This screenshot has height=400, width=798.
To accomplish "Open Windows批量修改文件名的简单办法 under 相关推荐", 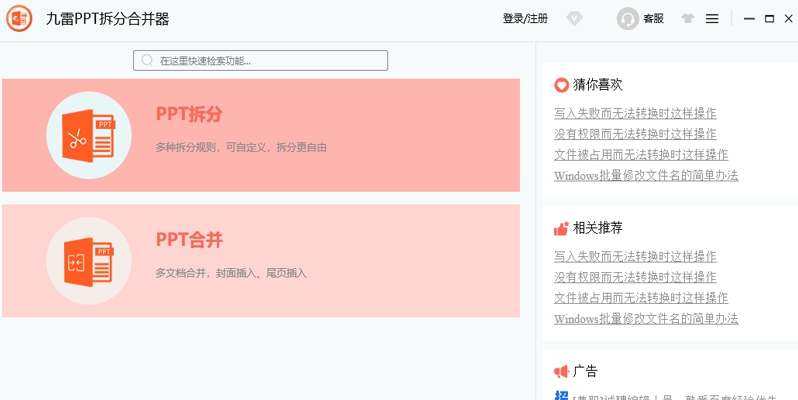I will pos(646,319).
